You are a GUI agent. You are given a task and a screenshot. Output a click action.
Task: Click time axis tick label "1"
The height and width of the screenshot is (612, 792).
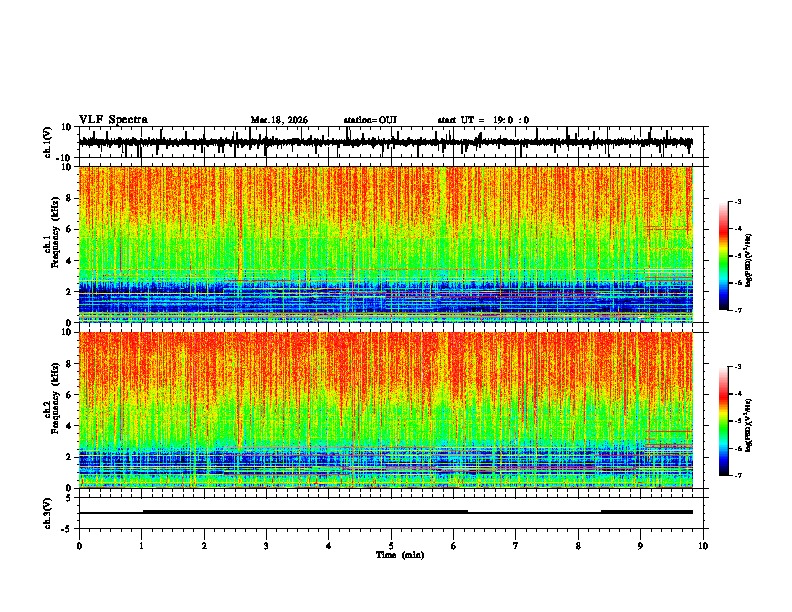pos(141,546)
